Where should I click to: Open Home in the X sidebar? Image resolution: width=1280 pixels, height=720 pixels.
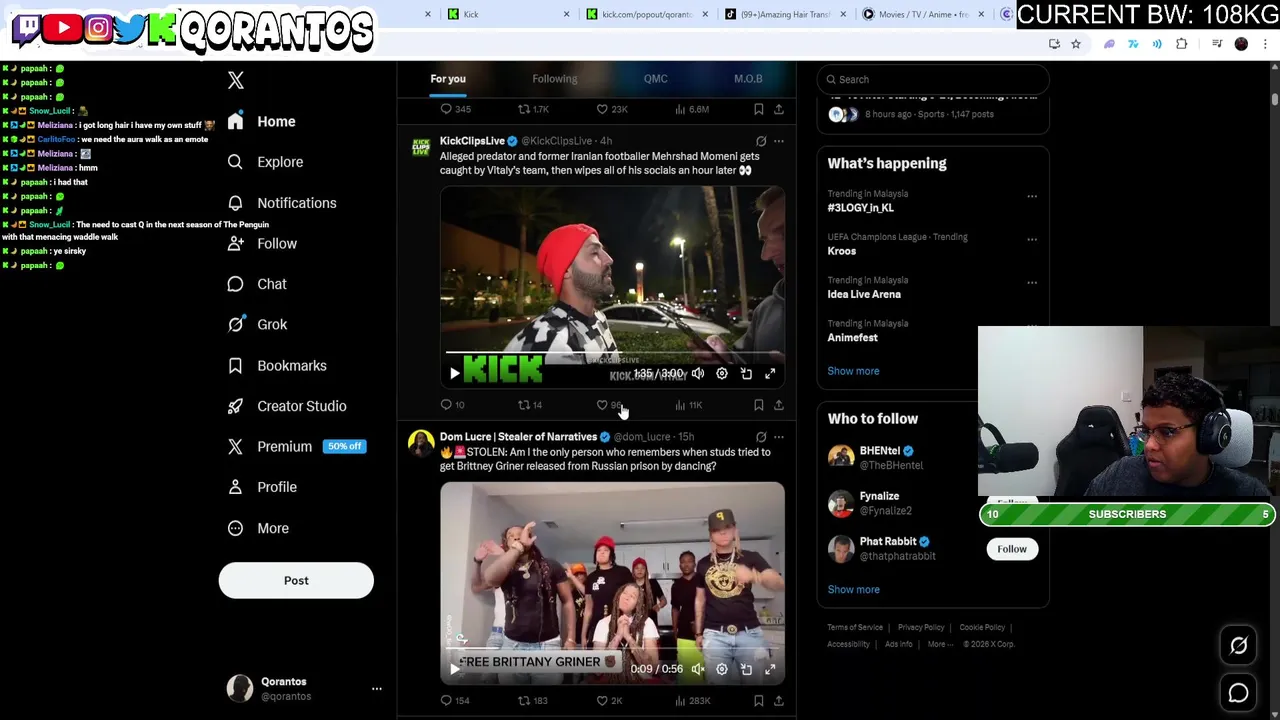click(261, 121)
